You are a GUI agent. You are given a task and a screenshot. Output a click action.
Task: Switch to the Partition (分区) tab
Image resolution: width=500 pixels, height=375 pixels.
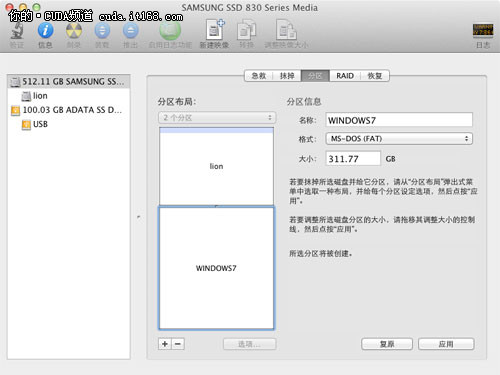coord(315,76)
